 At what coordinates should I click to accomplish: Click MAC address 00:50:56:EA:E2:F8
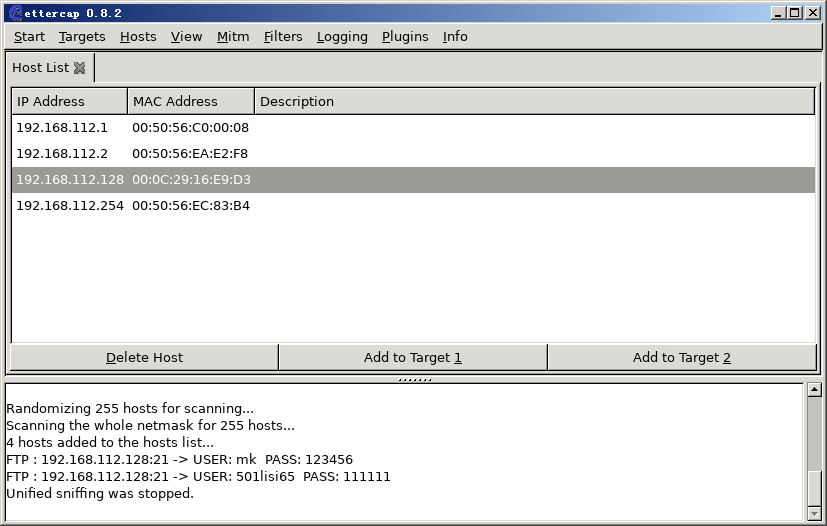pos(190,154)
